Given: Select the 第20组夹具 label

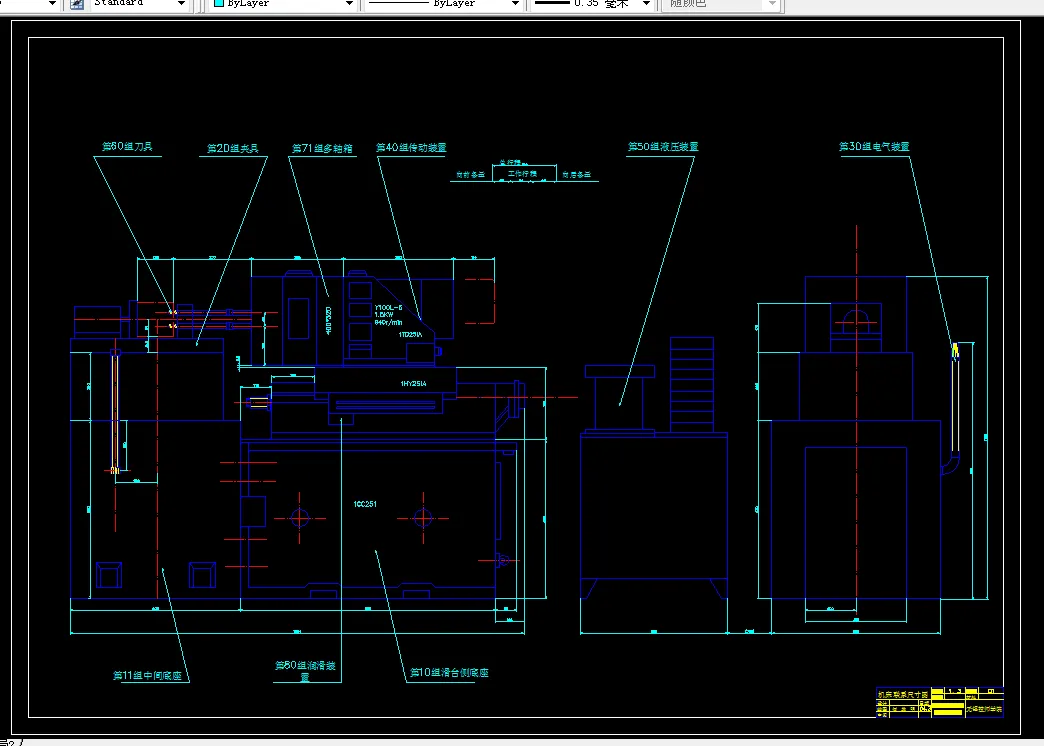Looking at the screenshot, I should [232, 149].
